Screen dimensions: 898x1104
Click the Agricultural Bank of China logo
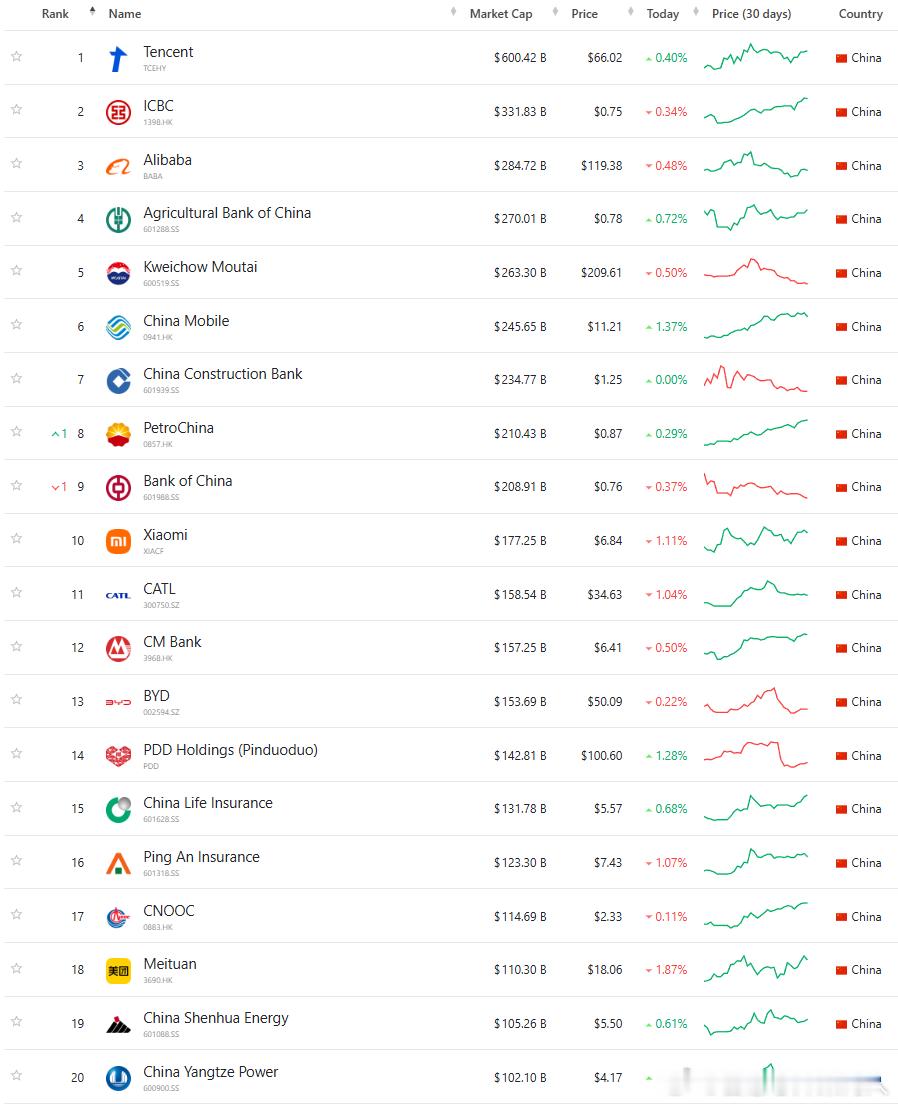(118, 220)
